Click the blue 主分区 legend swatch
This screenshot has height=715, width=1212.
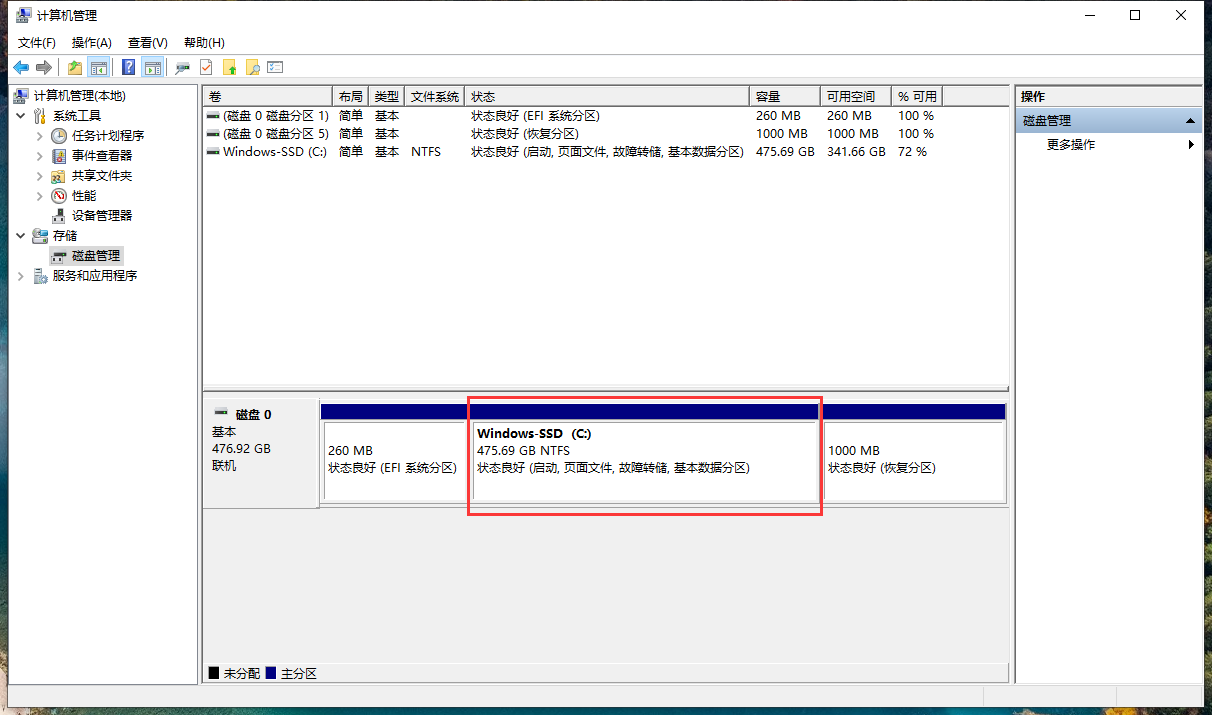coord(271,674)
